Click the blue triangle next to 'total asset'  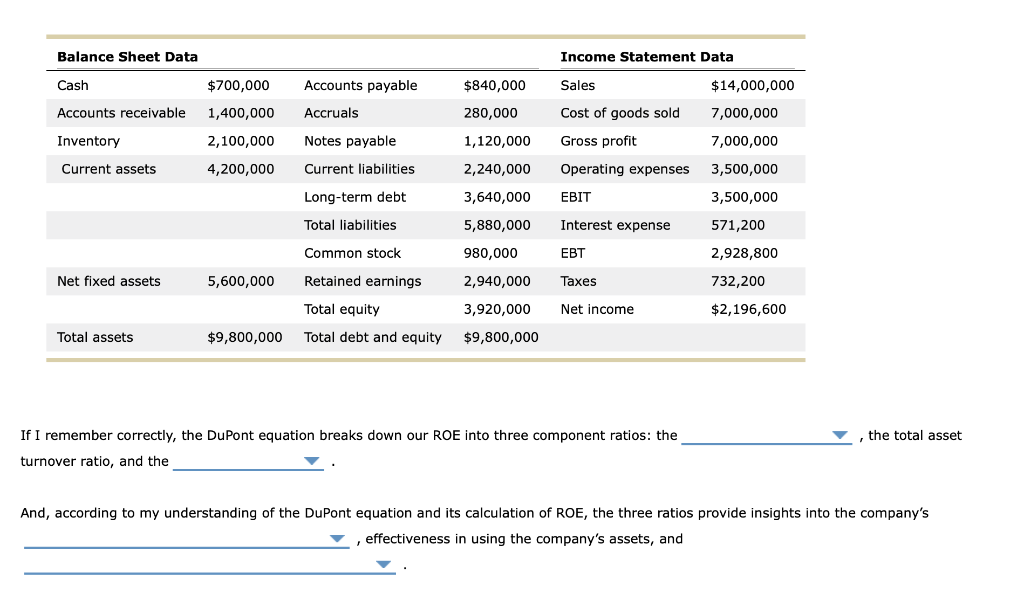point(838,435)
